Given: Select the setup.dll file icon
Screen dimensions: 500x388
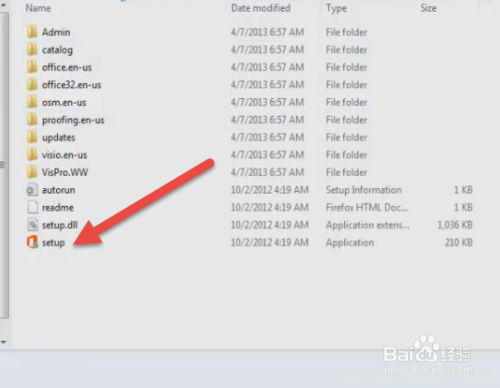Looking at the screenshot, I should click(x=32, y=225).
